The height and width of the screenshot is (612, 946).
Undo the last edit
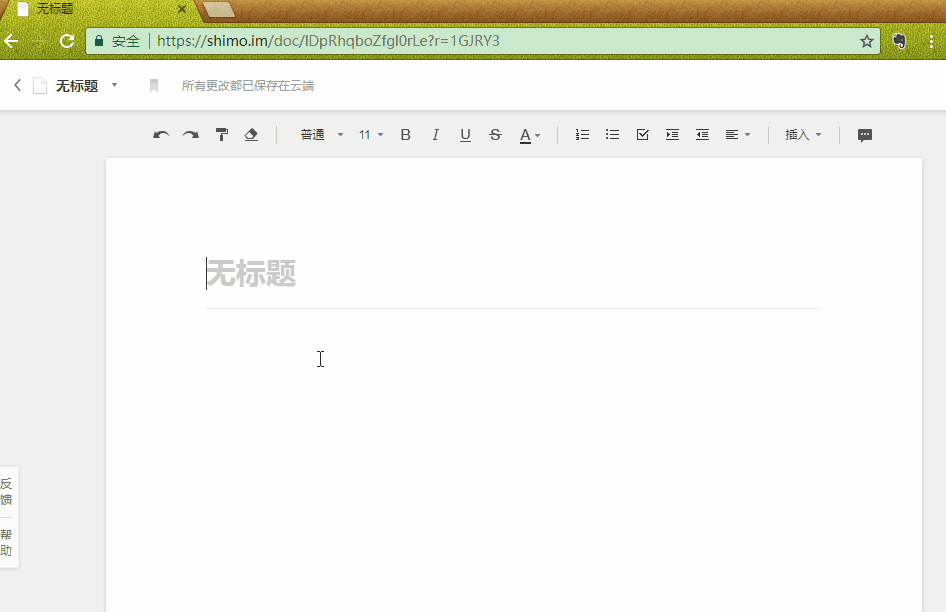tap(160, 135)
